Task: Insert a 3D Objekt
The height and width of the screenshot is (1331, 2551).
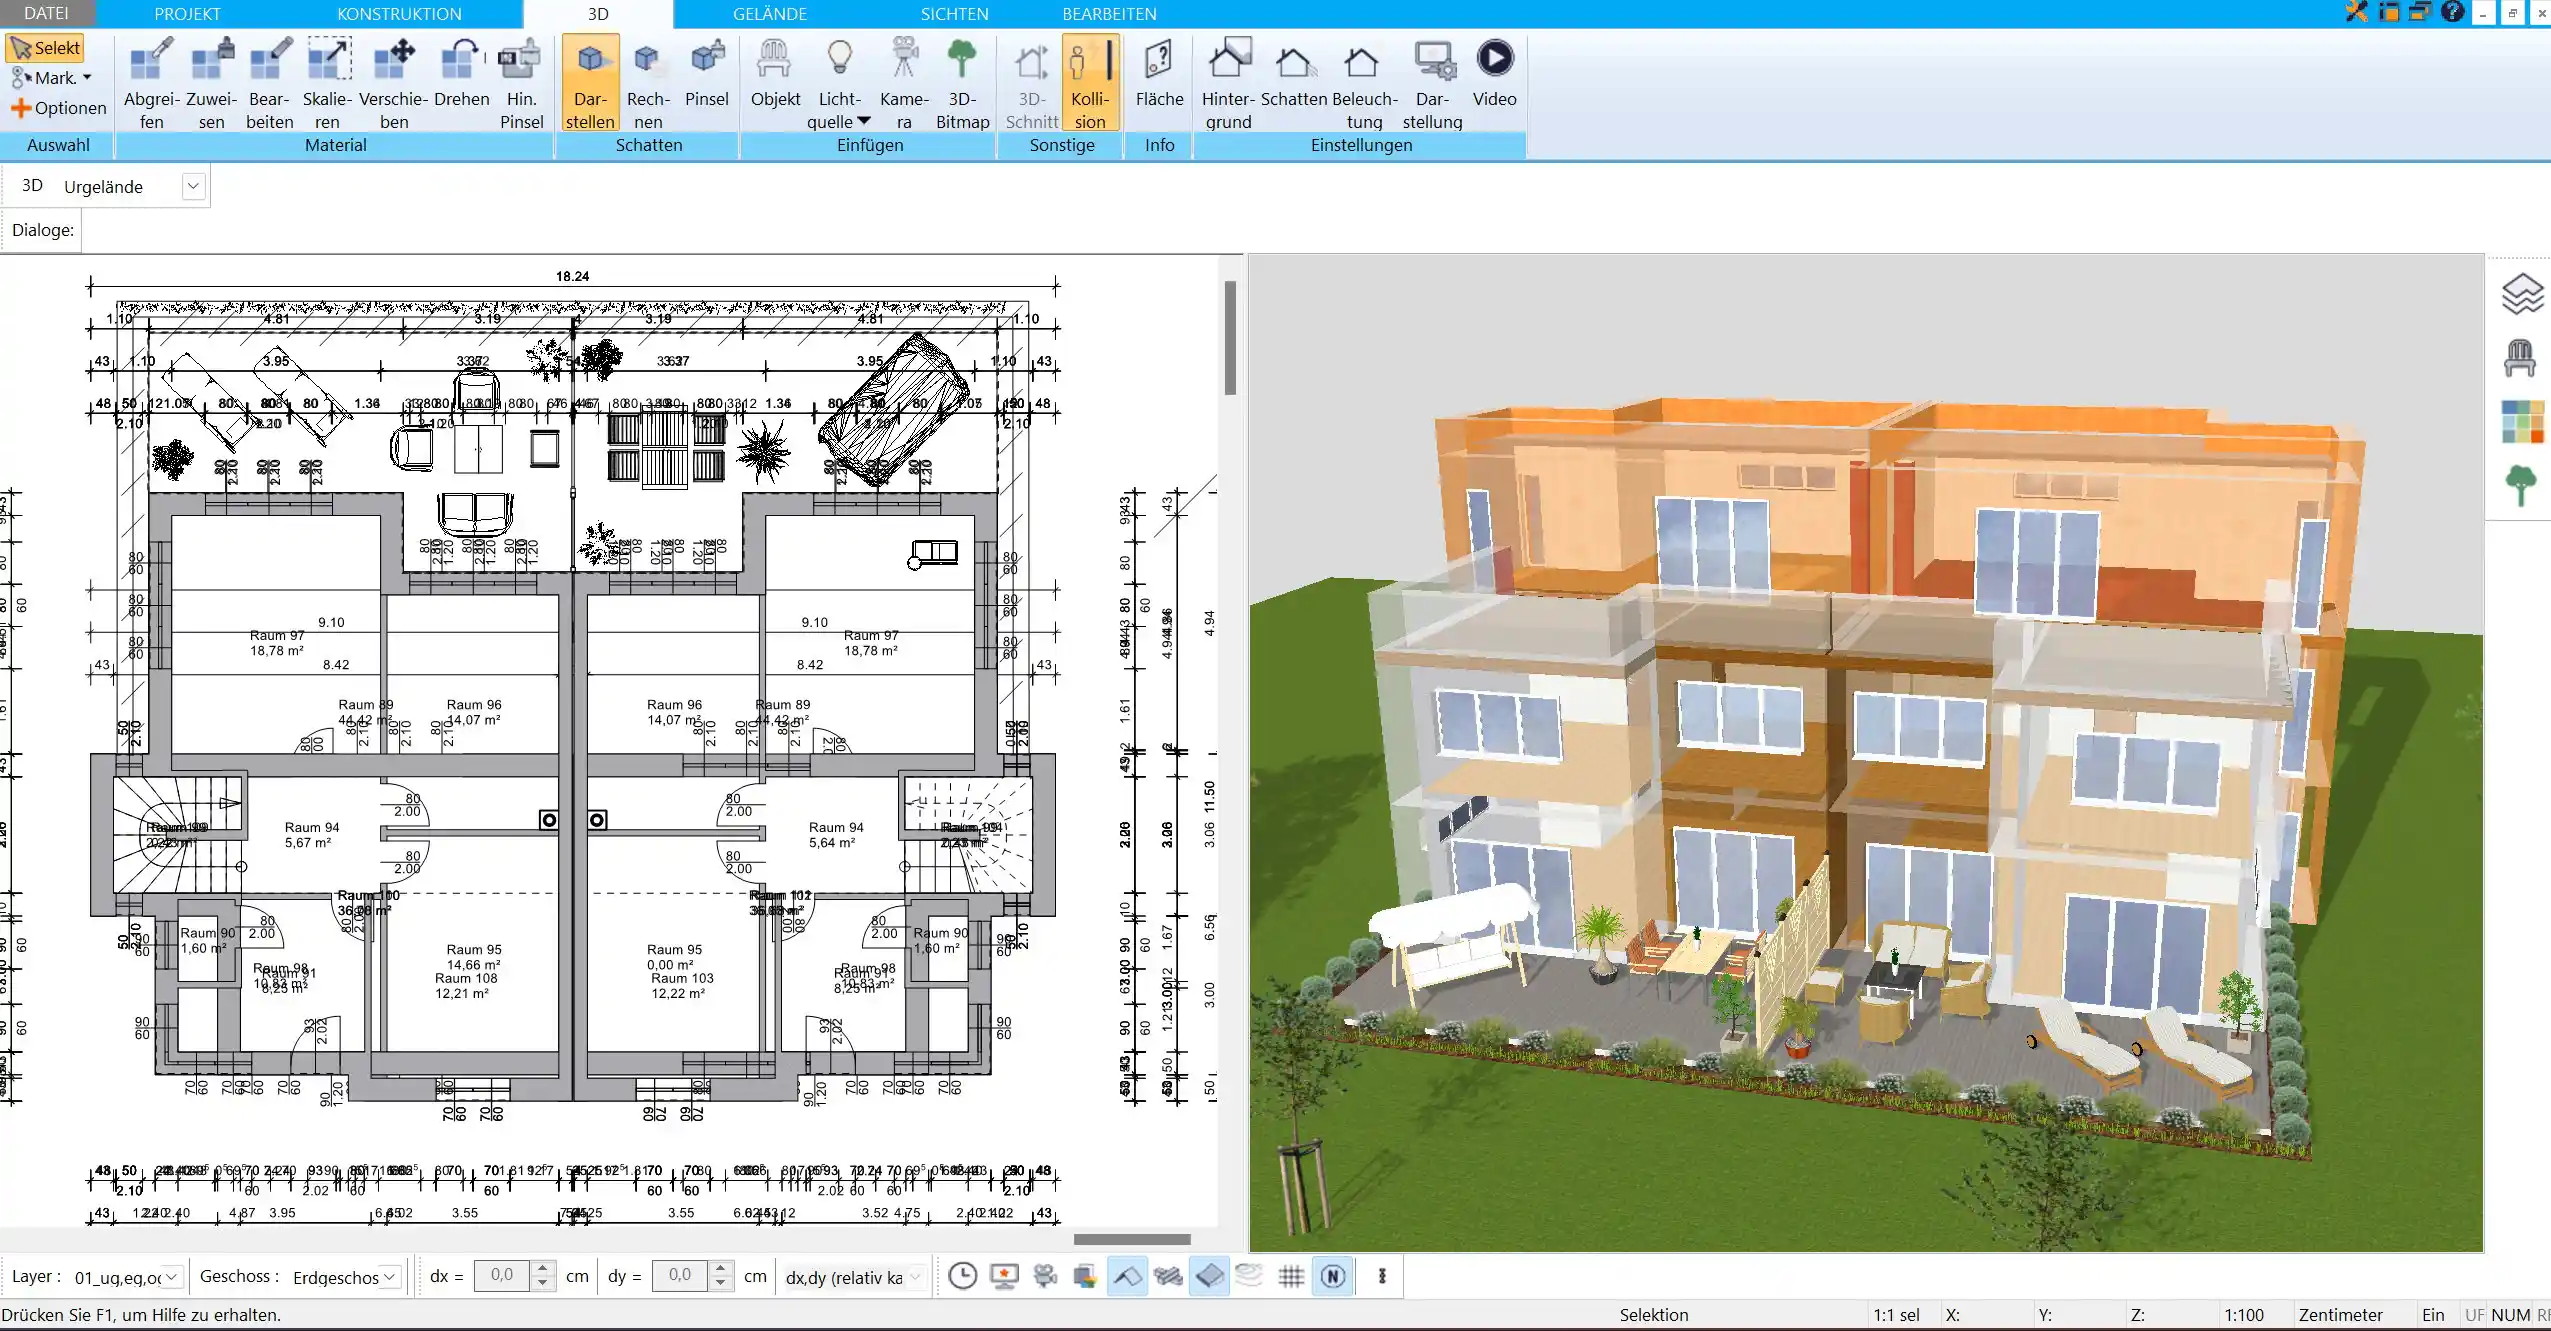Action: point(775,72)
